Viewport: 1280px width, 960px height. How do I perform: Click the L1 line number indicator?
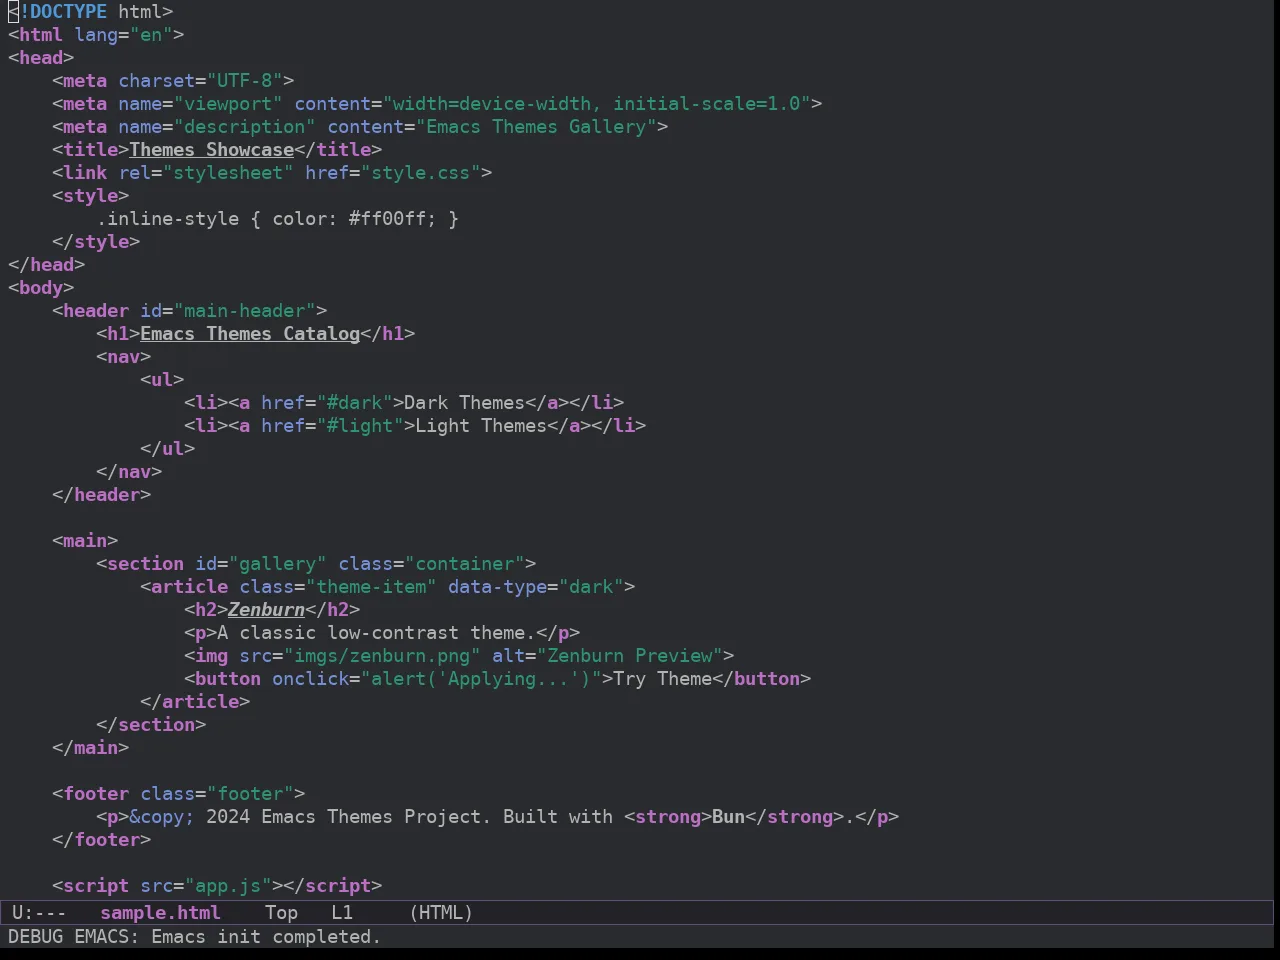[342, 913]
